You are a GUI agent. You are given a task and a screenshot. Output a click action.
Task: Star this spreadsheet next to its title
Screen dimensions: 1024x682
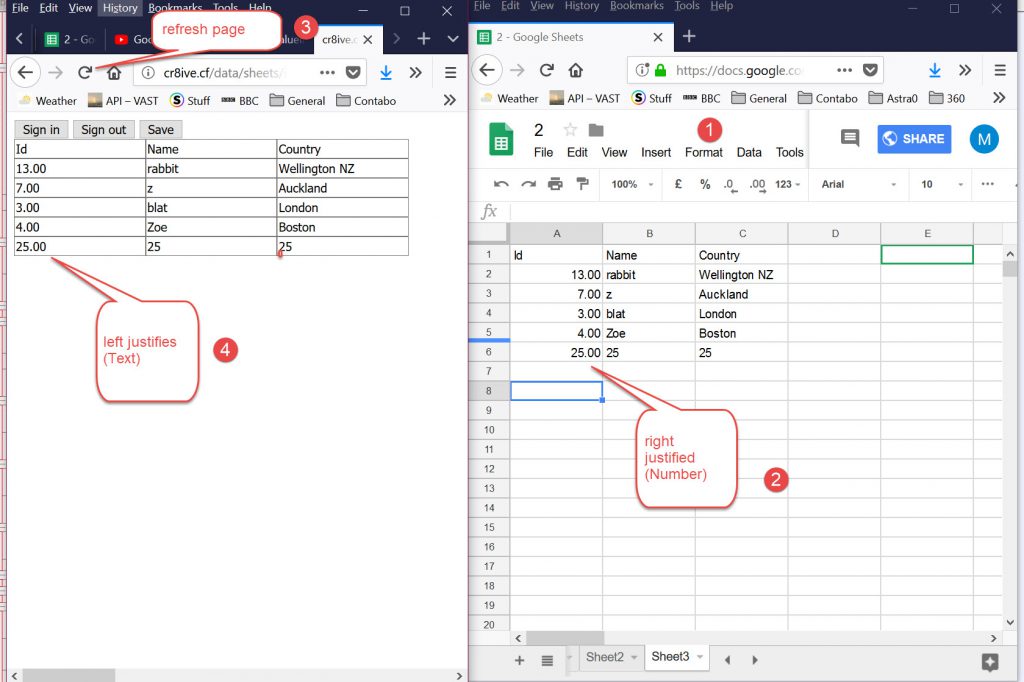tap(571, 130)
